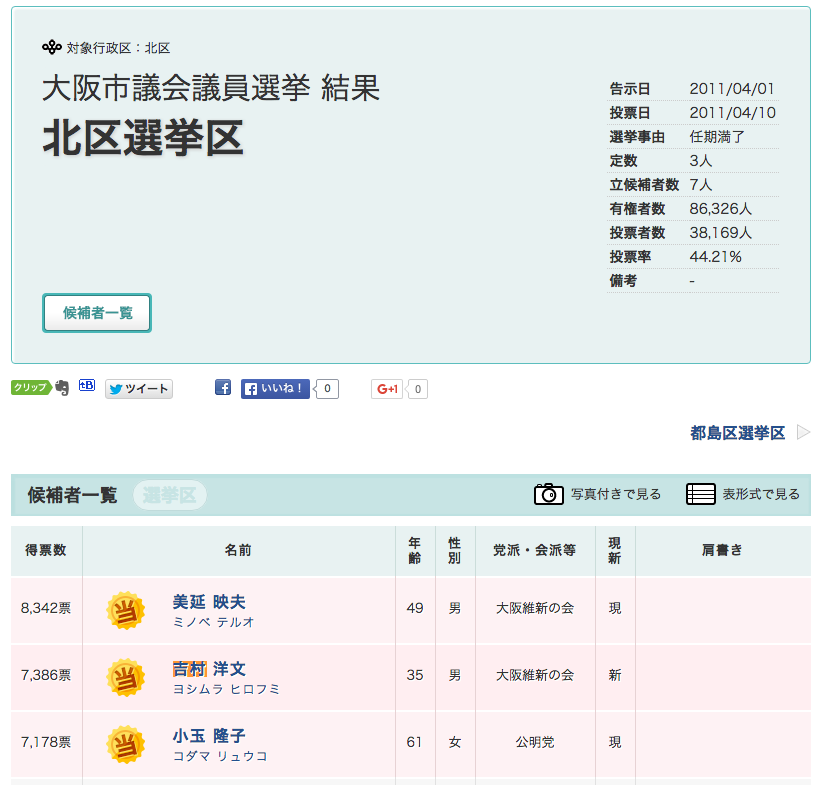
Task: Click camera icon for photo view
Action: click(548, 494)
